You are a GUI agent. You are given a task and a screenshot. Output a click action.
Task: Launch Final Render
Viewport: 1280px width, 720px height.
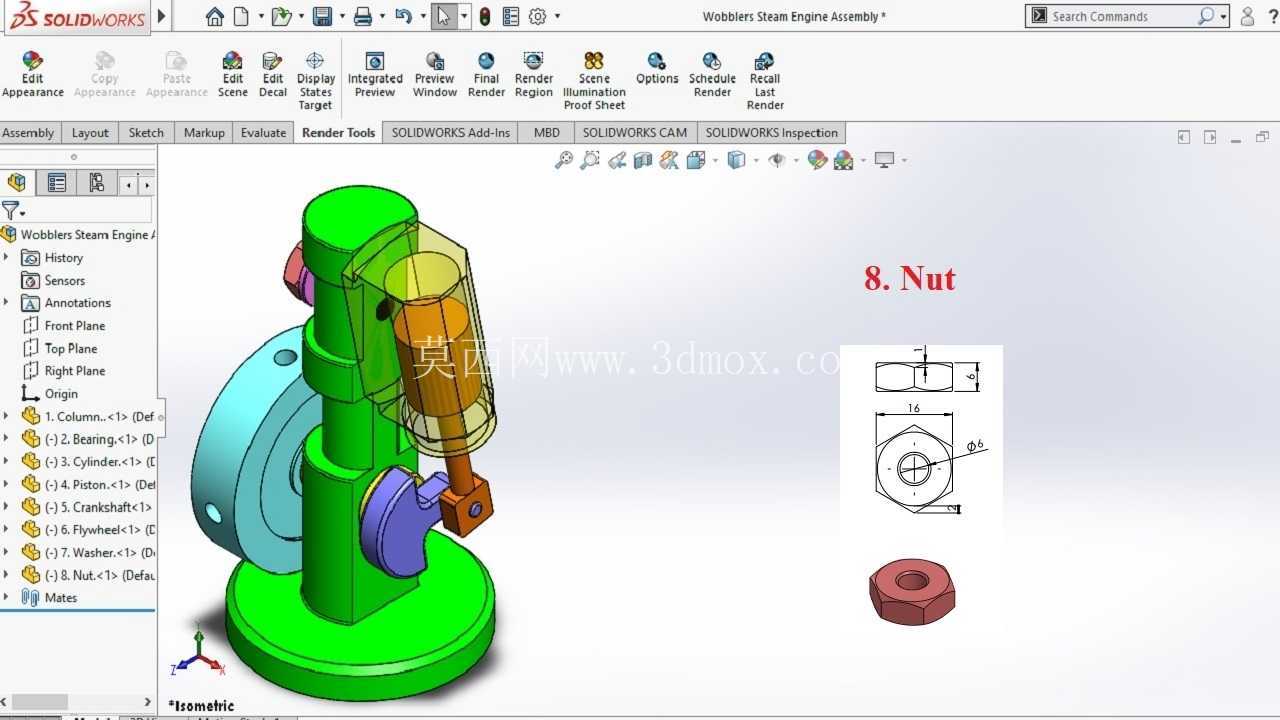[x=486, y=75]
